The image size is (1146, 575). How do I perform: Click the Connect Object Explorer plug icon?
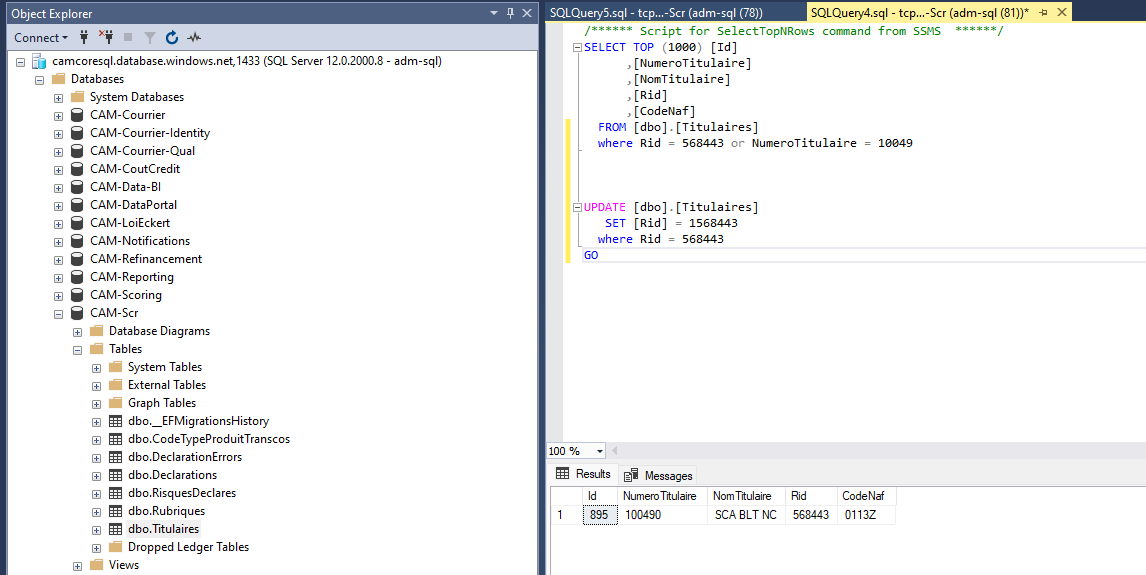point(84,37)
